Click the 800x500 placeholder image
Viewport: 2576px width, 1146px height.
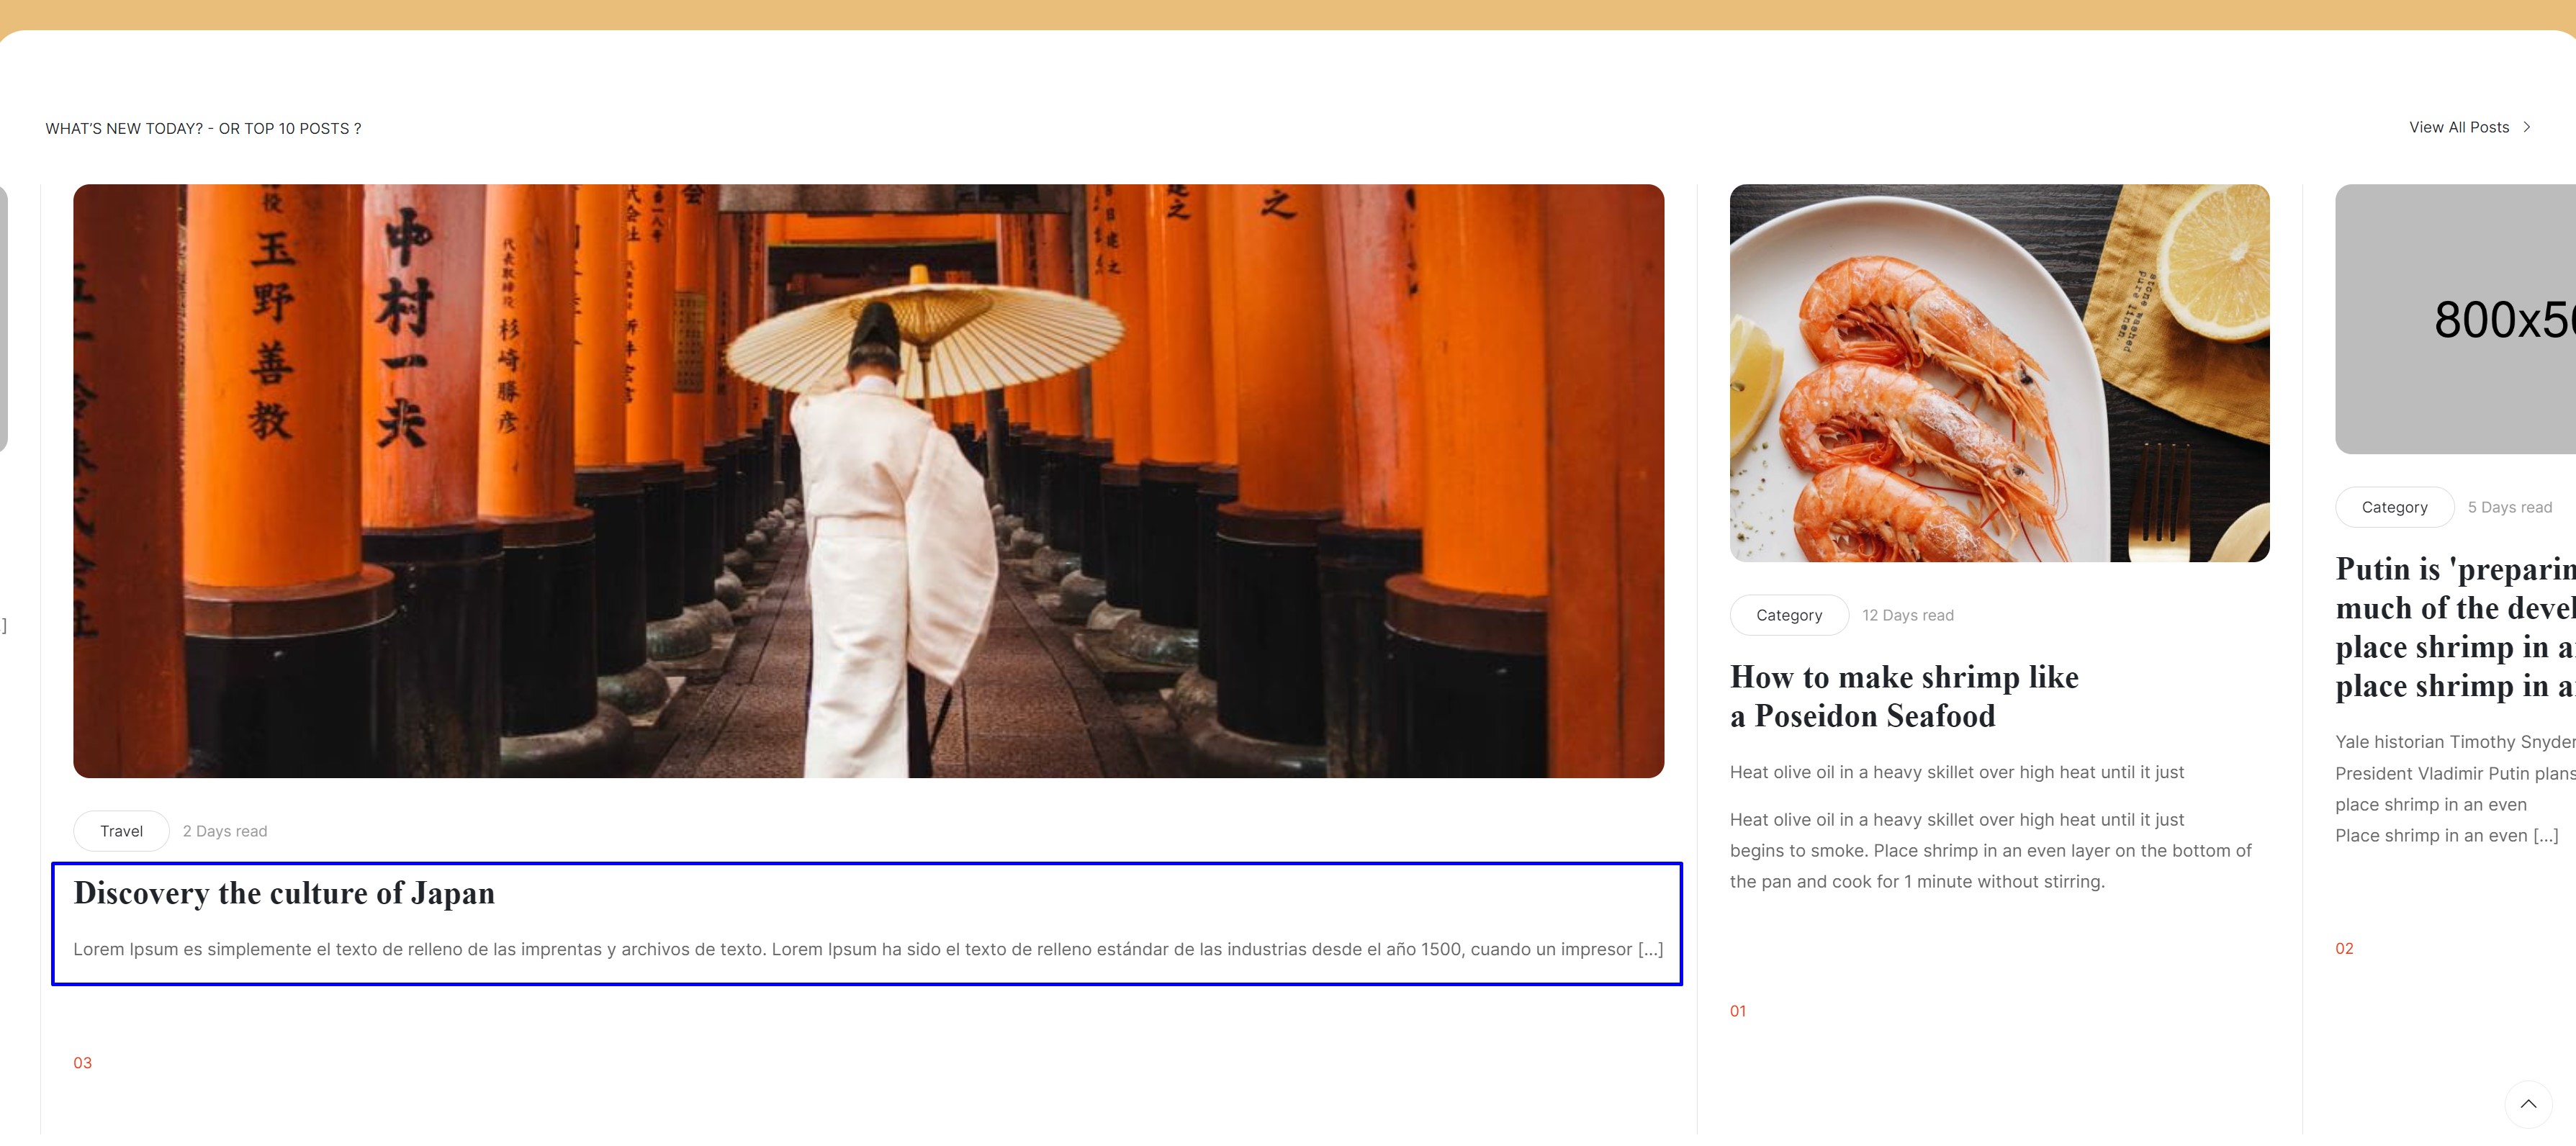pos(2455,318)
